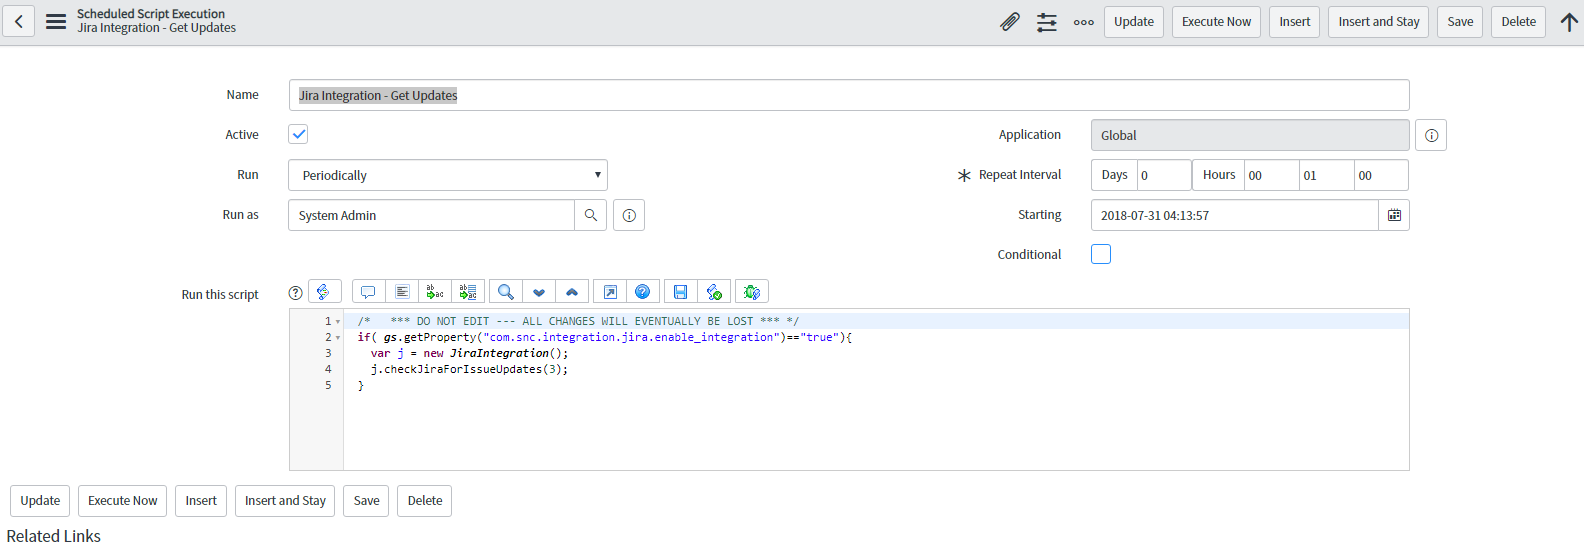Click the Related Links heading

54,536
